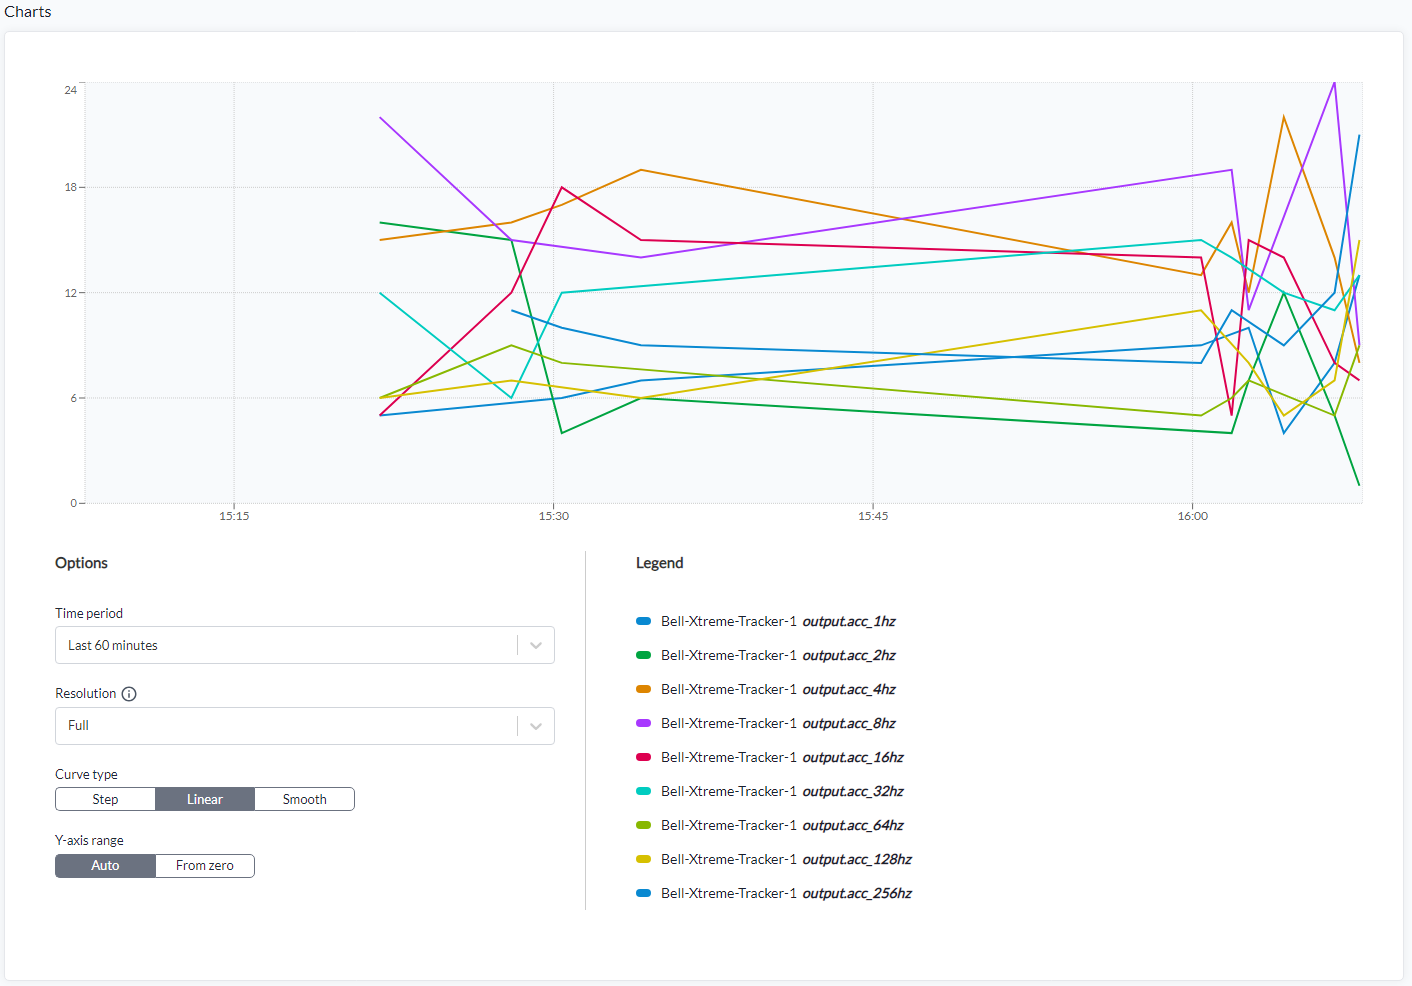Image resolution: width=1412 pixels, height=986 pixels.
Task: Select the Linear curve type
Action: tap(205, 799)
